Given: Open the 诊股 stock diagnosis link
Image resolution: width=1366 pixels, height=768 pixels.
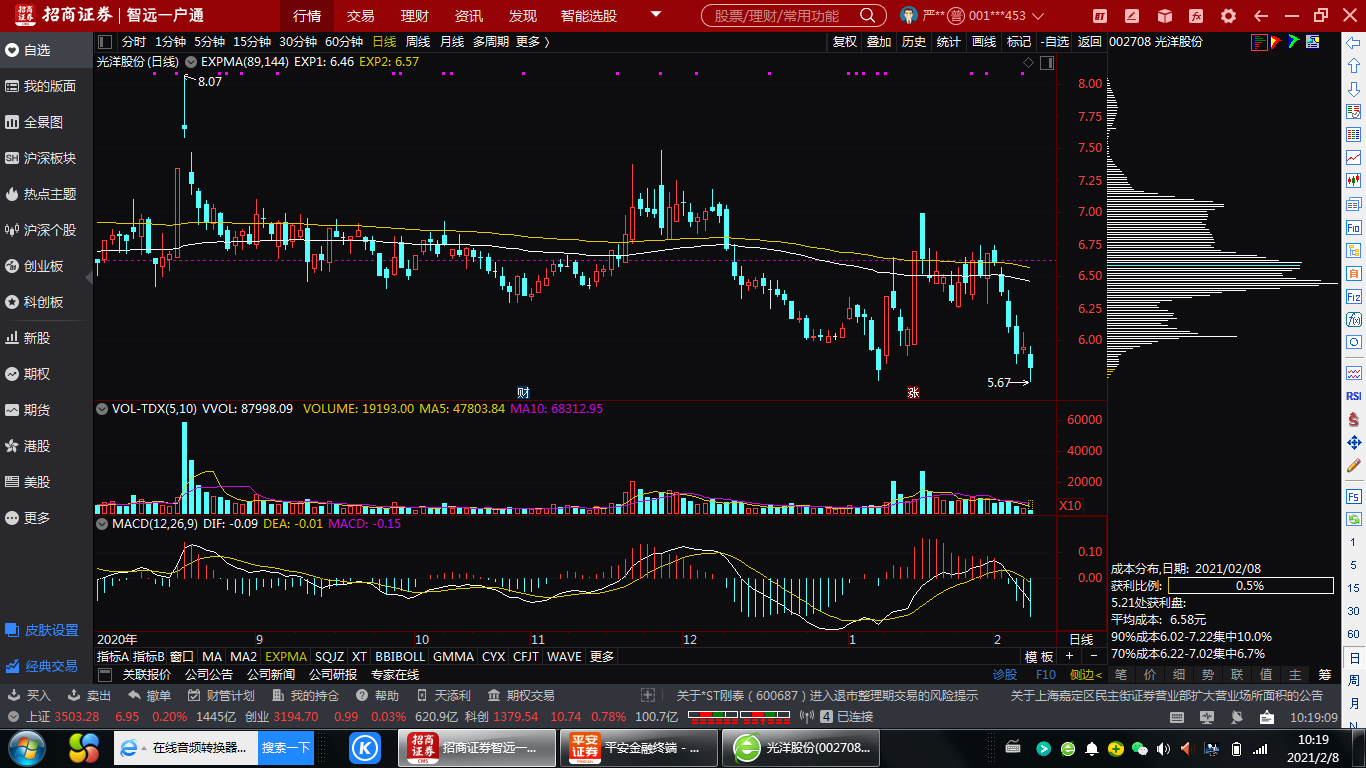Looking at the screenshot, I should tap(1004, 674).
